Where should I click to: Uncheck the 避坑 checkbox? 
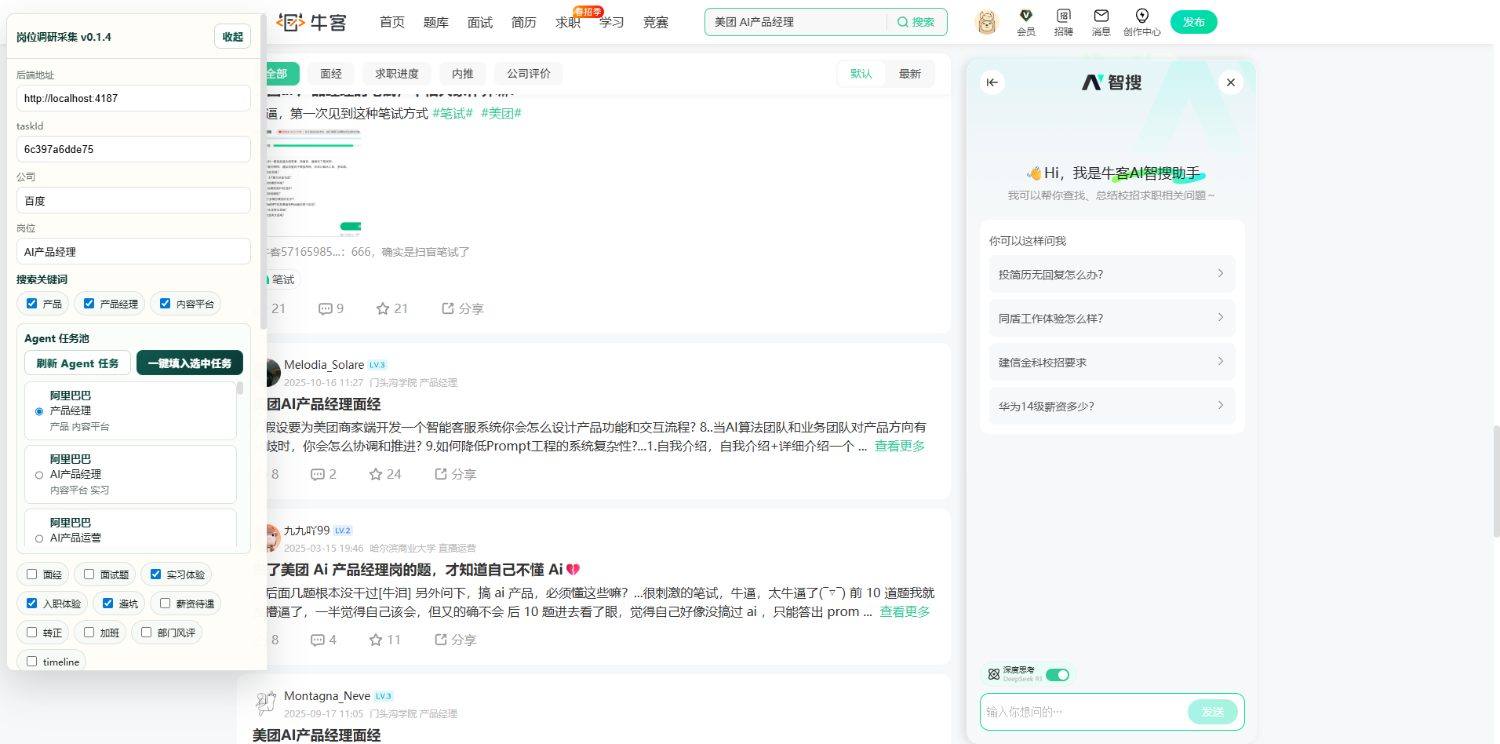tap(108, 604)
